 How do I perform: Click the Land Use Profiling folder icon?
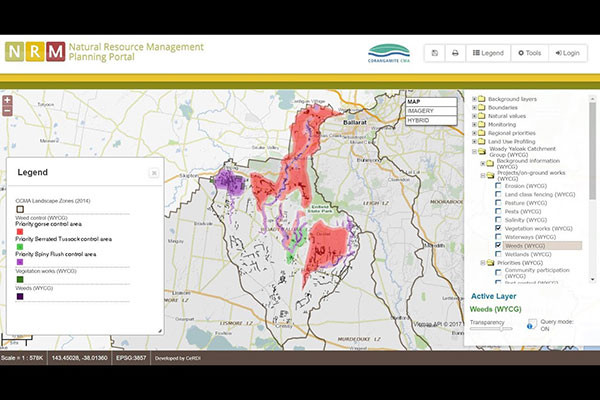pos(482,141)
